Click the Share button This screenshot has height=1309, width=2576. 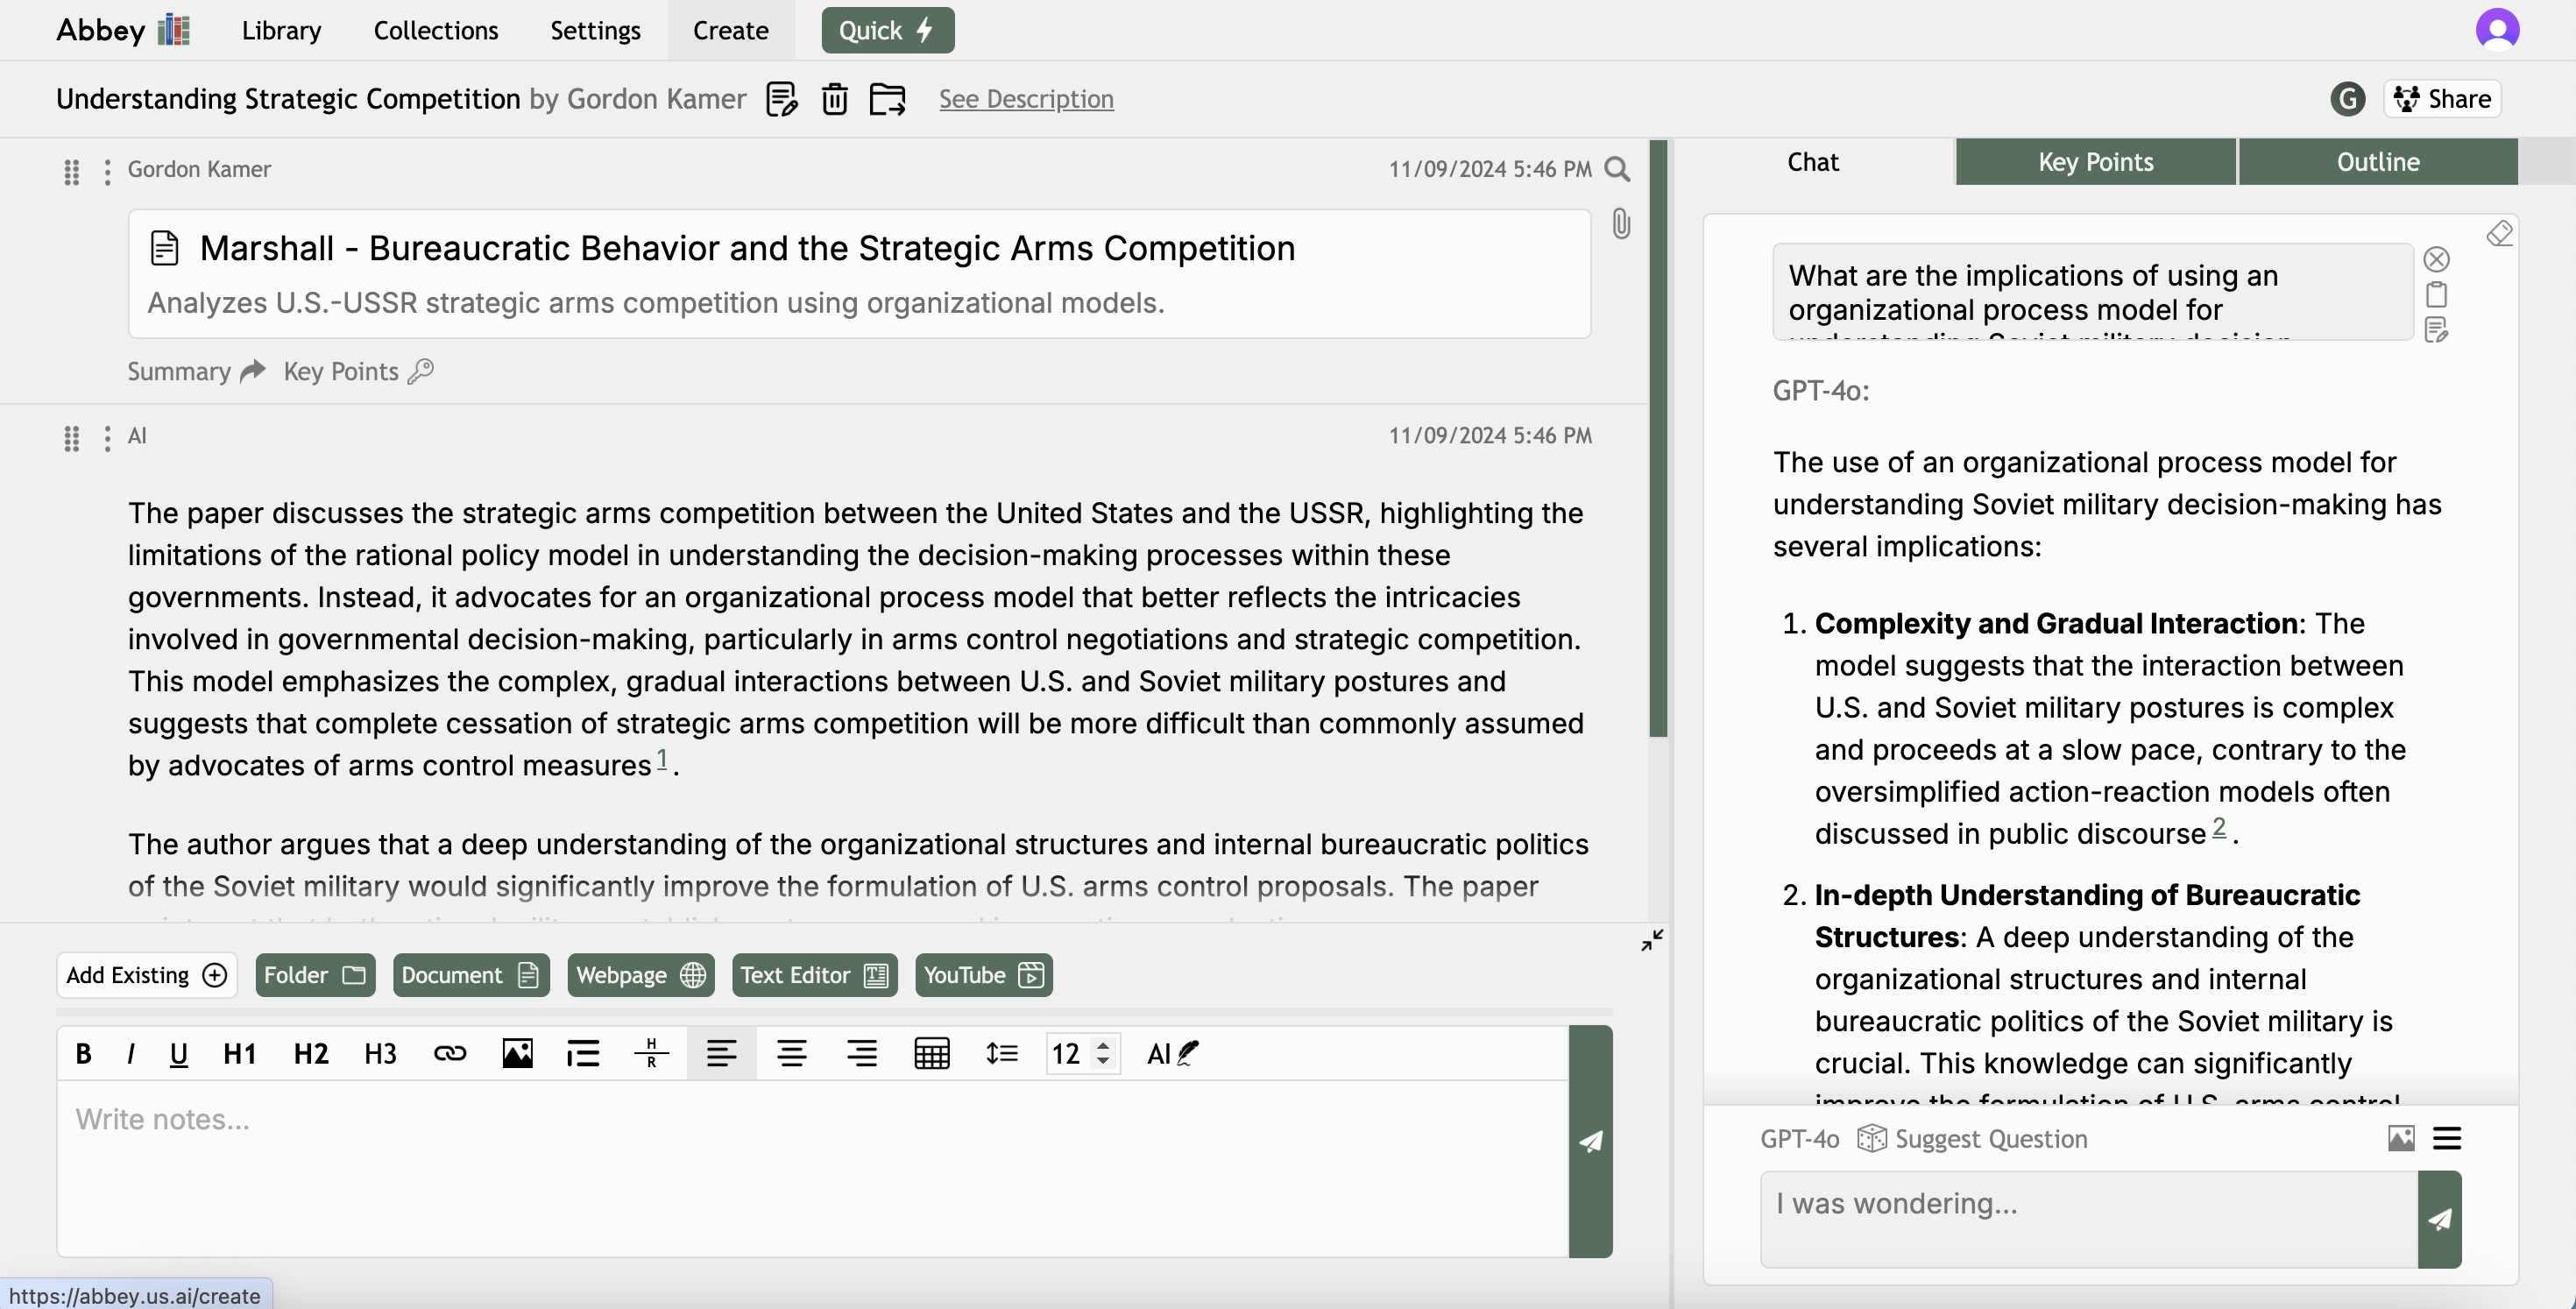click(x=2442, y=99)
